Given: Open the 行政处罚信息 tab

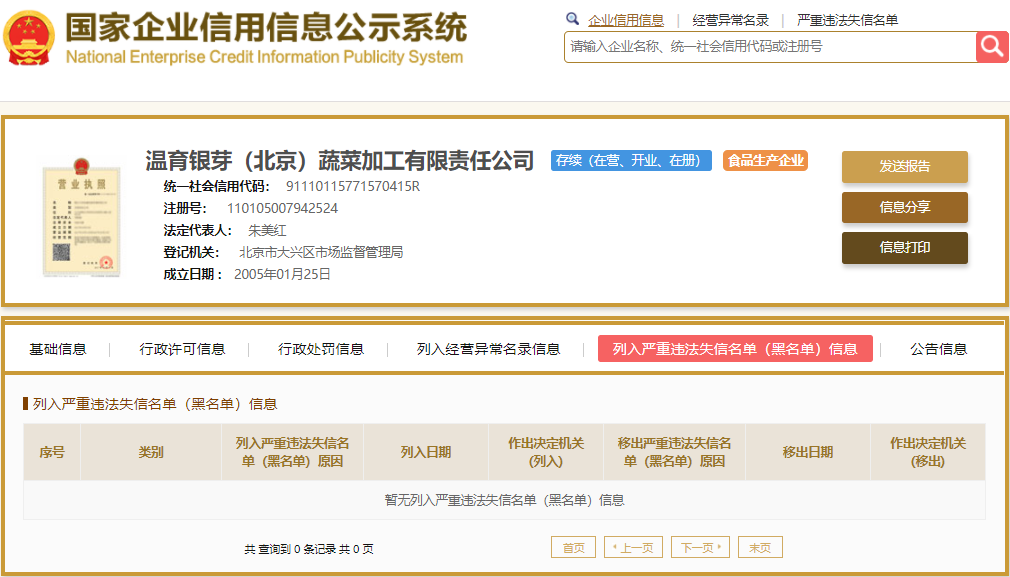Looking at the screenshot, I should 321,349.
